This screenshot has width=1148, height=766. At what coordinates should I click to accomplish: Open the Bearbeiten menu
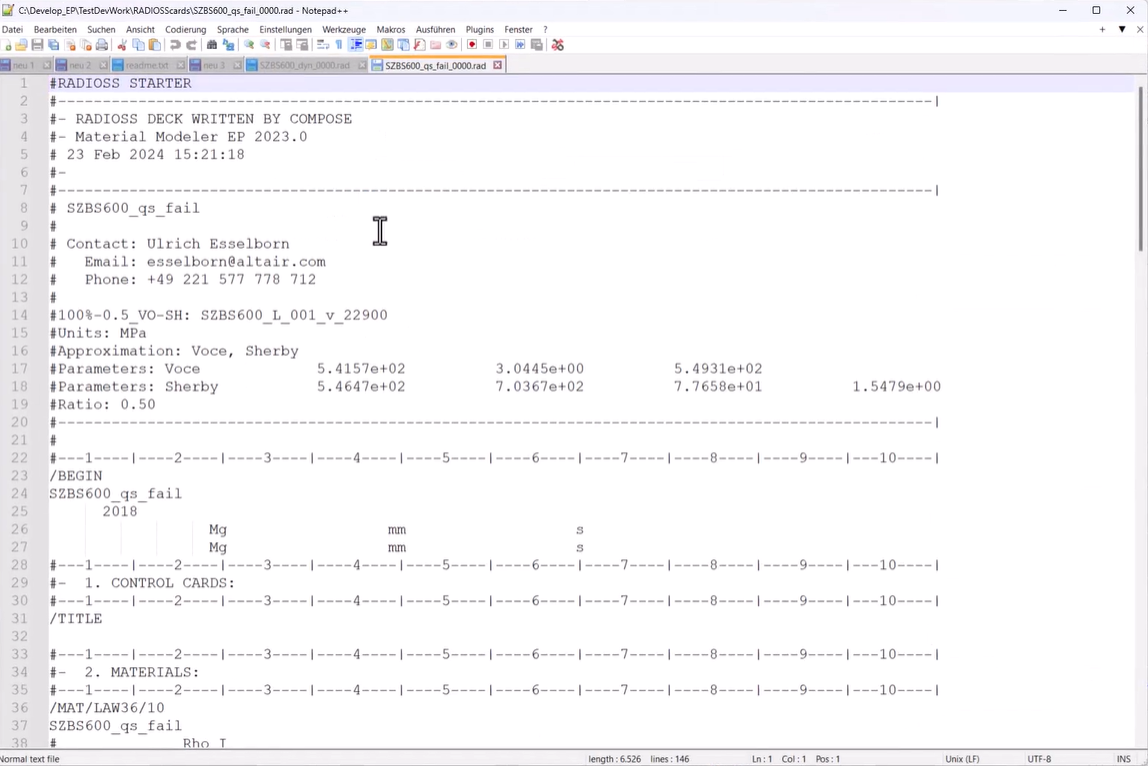[x=55, y=29]
